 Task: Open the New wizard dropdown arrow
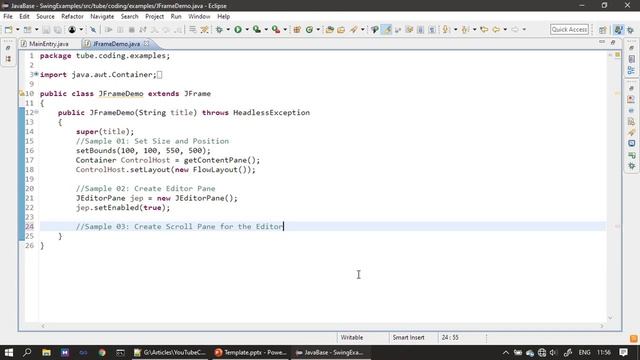pyautogui.click(x=17, y=29)
